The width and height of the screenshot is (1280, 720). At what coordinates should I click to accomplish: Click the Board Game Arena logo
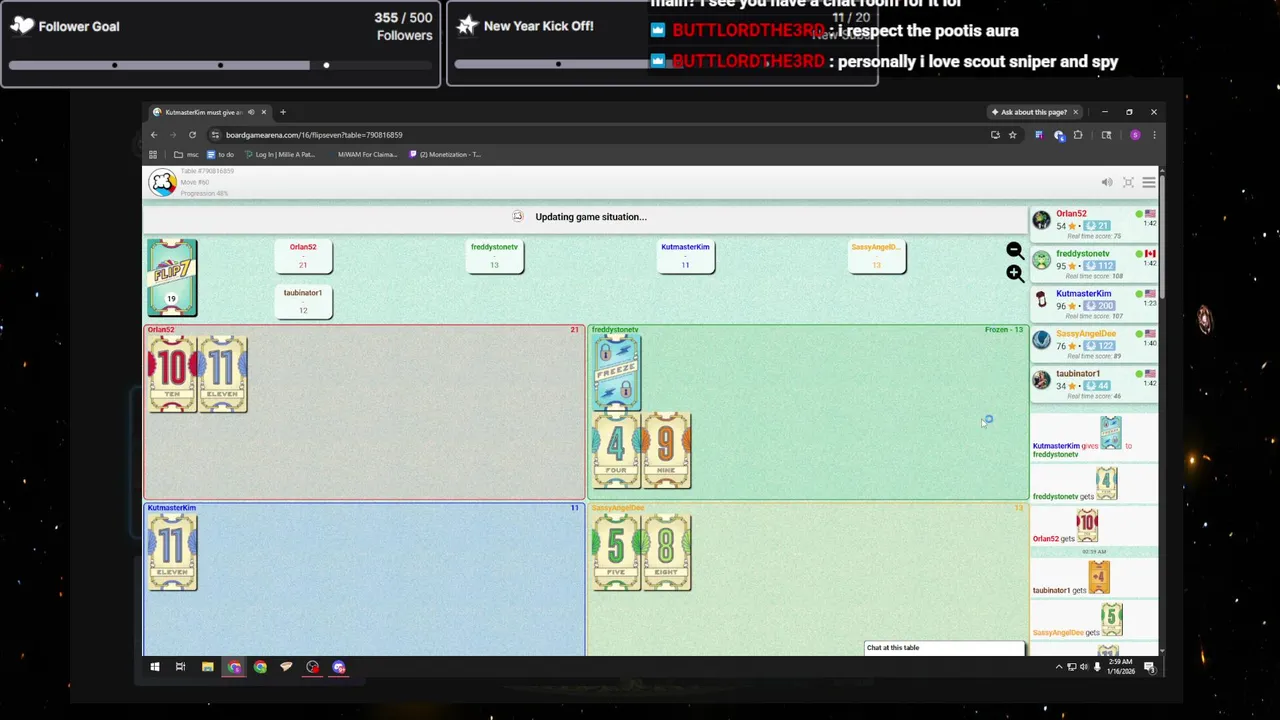163,182
